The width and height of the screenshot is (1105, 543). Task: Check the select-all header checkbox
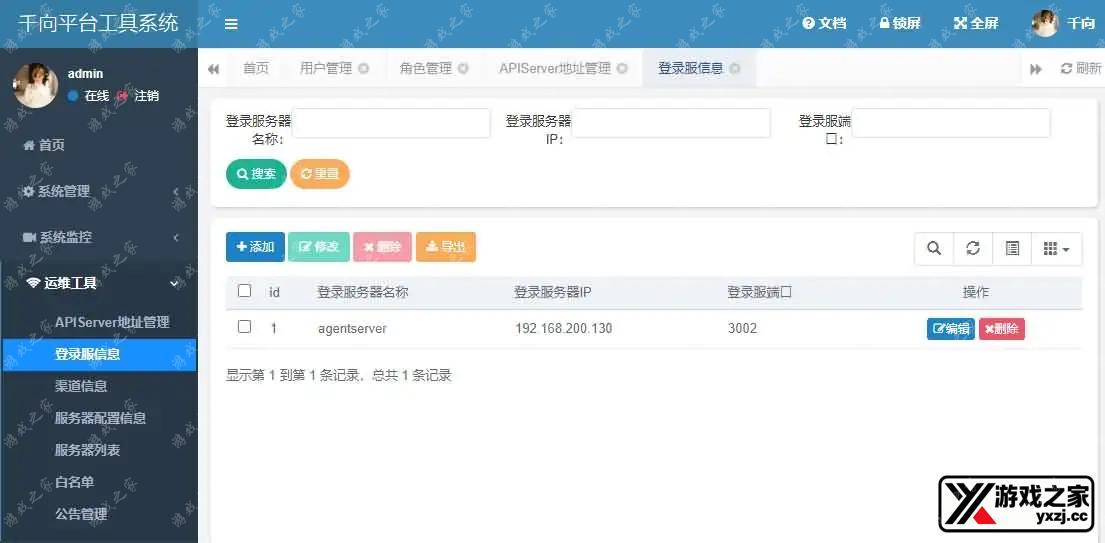pyautogui.click(x=245, y=291)
